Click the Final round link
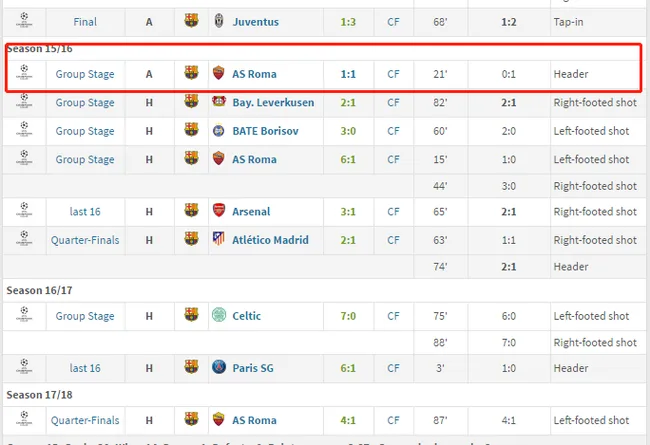The image size is (650, 445). (x=85, y=22)
